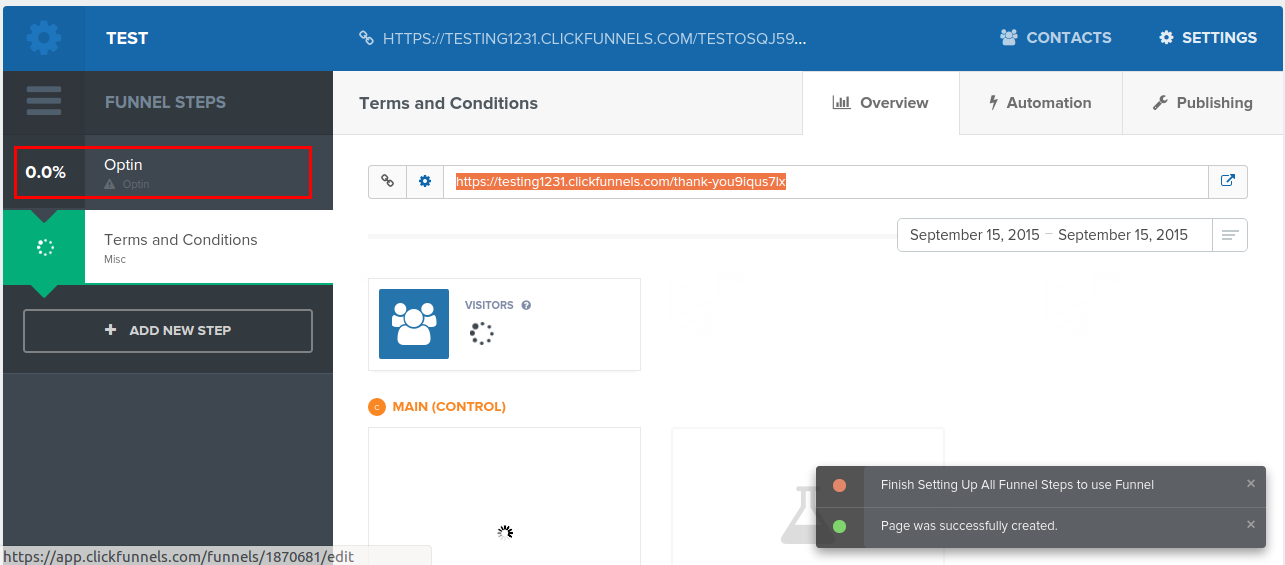
Task: Select the Terms and Conditions funnel step
Action: (168, 247)
